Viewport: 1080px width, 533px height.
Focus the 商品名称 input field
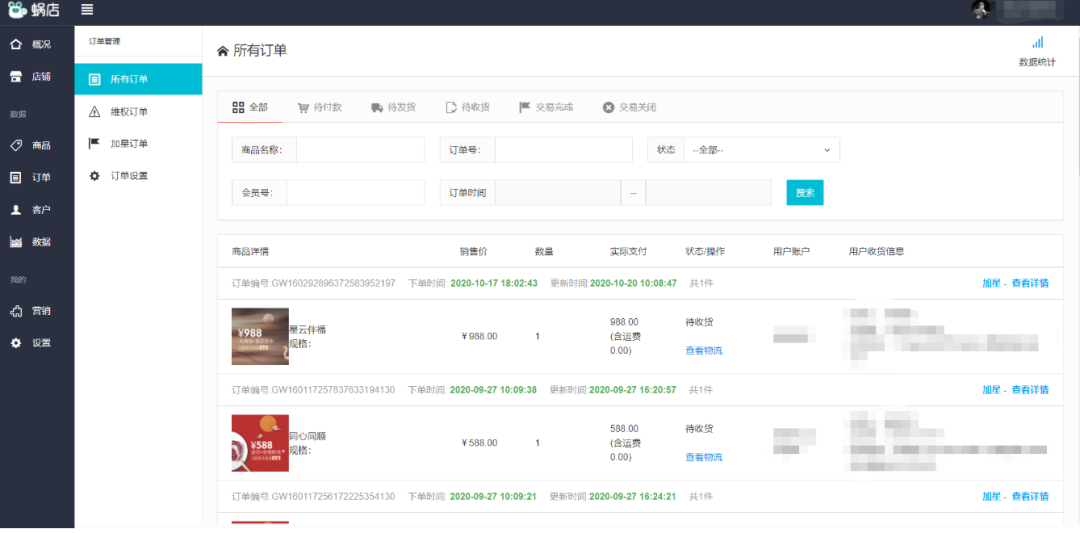point(360,150)
